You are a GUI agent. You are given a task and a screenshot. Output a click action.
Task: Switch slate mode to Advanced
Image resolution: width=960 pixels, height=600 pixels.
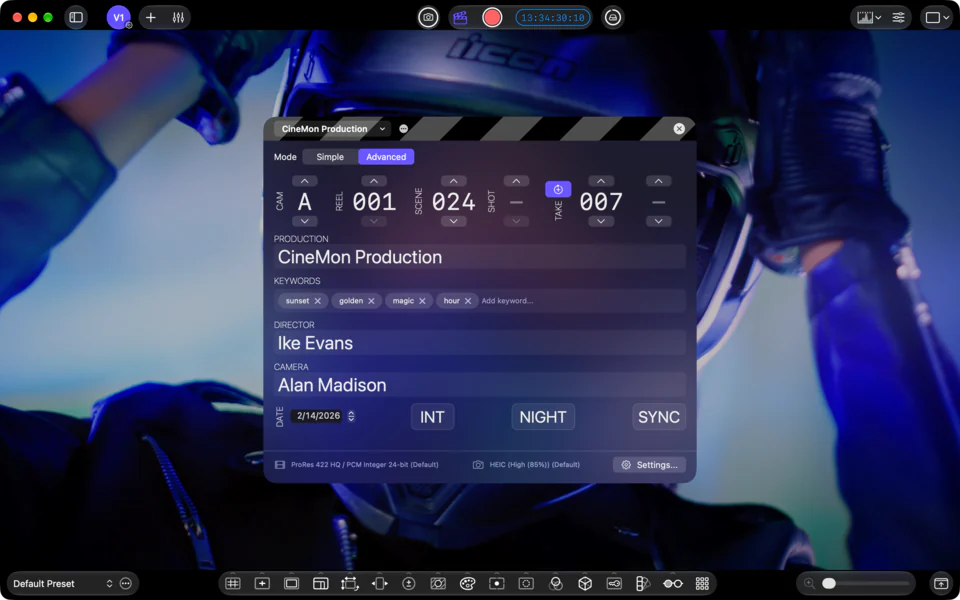pyautogui.click(x=386, y=157)
